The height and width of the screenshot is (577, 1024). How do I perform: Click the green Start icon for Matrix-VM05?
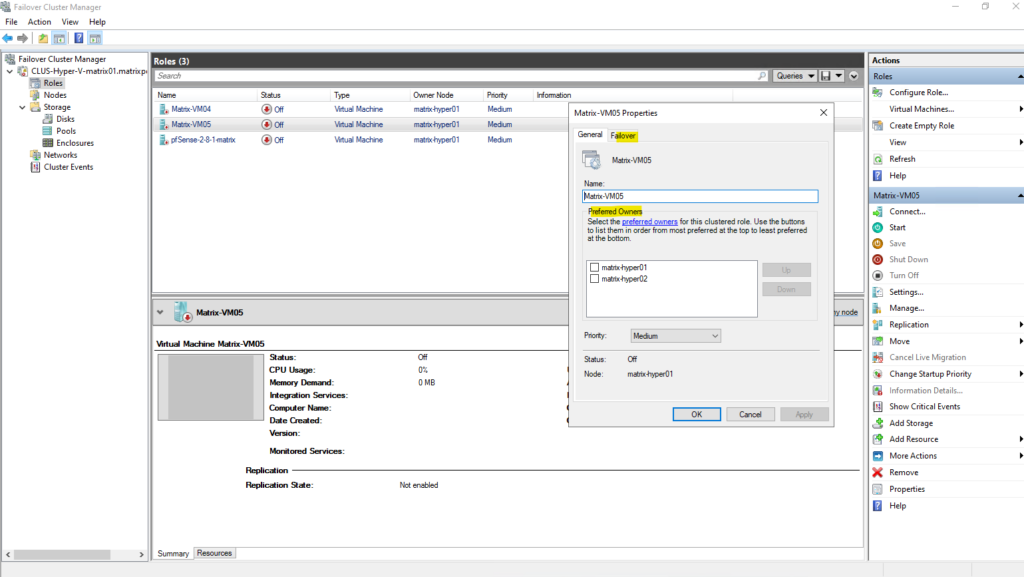(877, 228)
